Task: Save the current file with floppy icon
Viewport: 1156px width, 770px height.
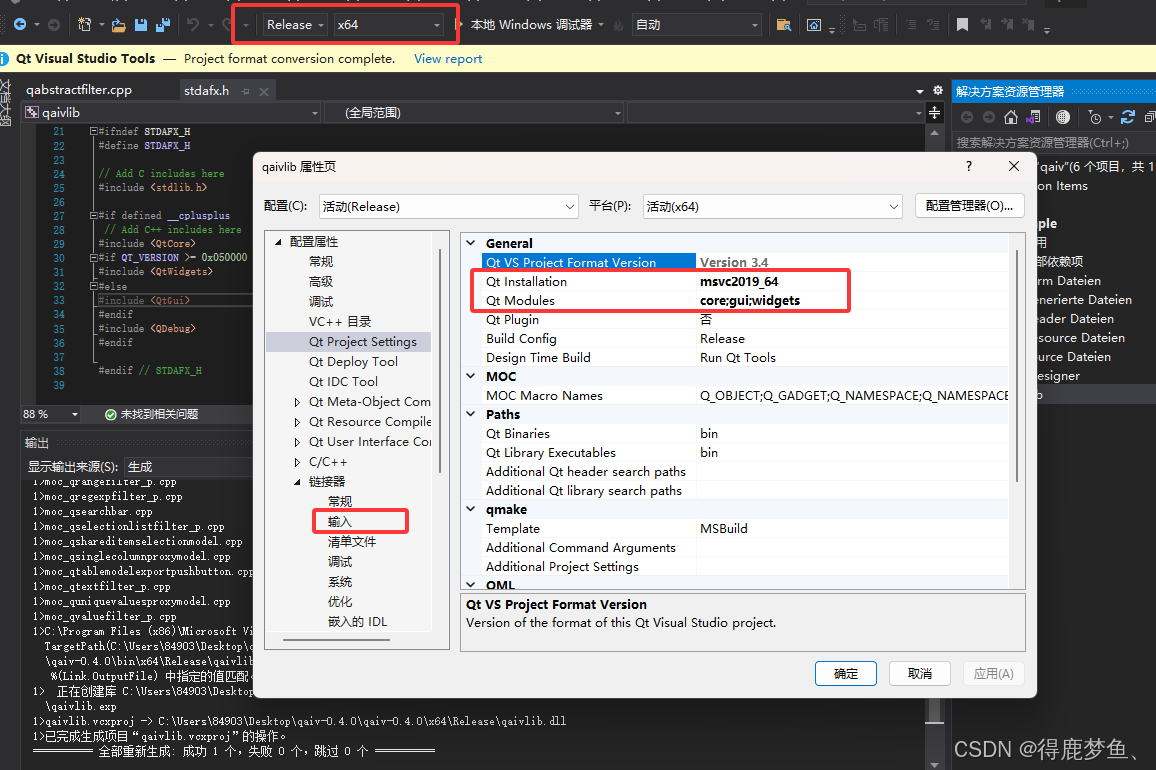Action: pyautogui.click(x=140, y=25)
